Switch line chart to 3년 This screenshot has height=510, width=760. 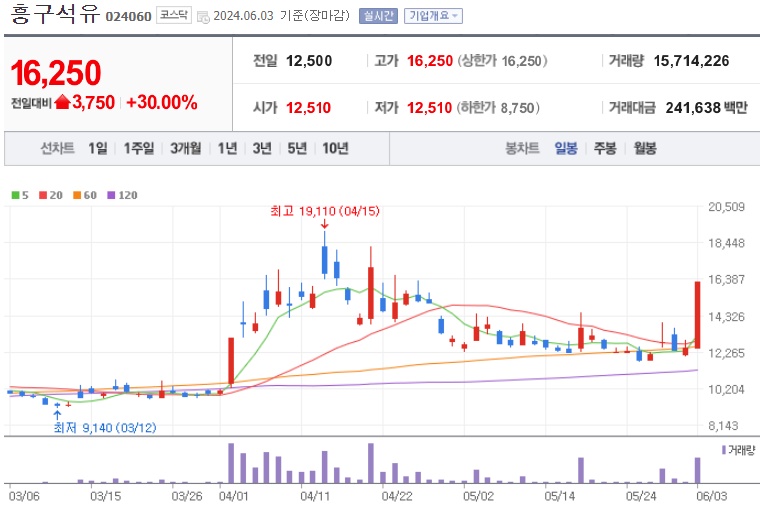(x=262, y=148)
